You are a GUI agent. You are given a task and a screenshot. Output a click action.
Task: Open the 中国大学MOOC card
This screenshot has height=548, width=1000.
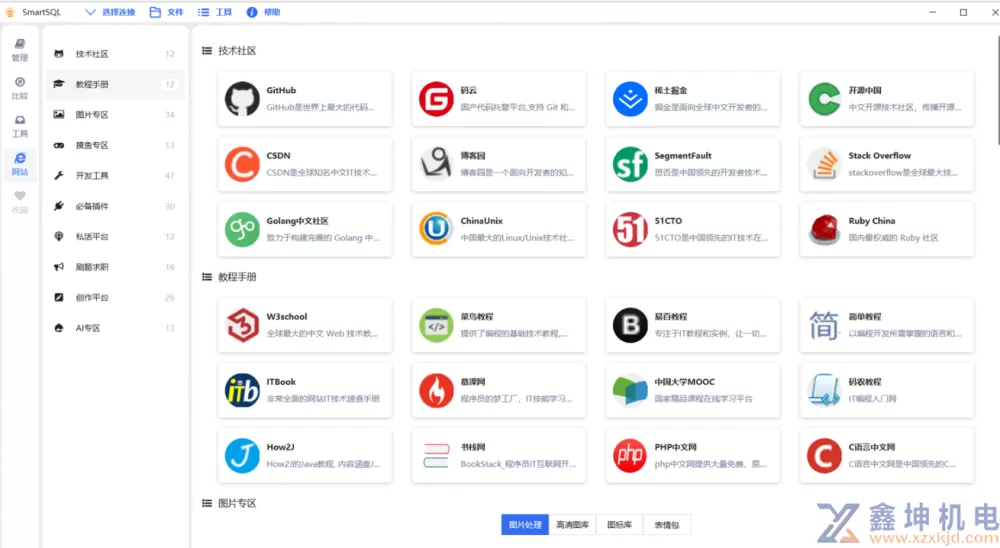(693, 390)
